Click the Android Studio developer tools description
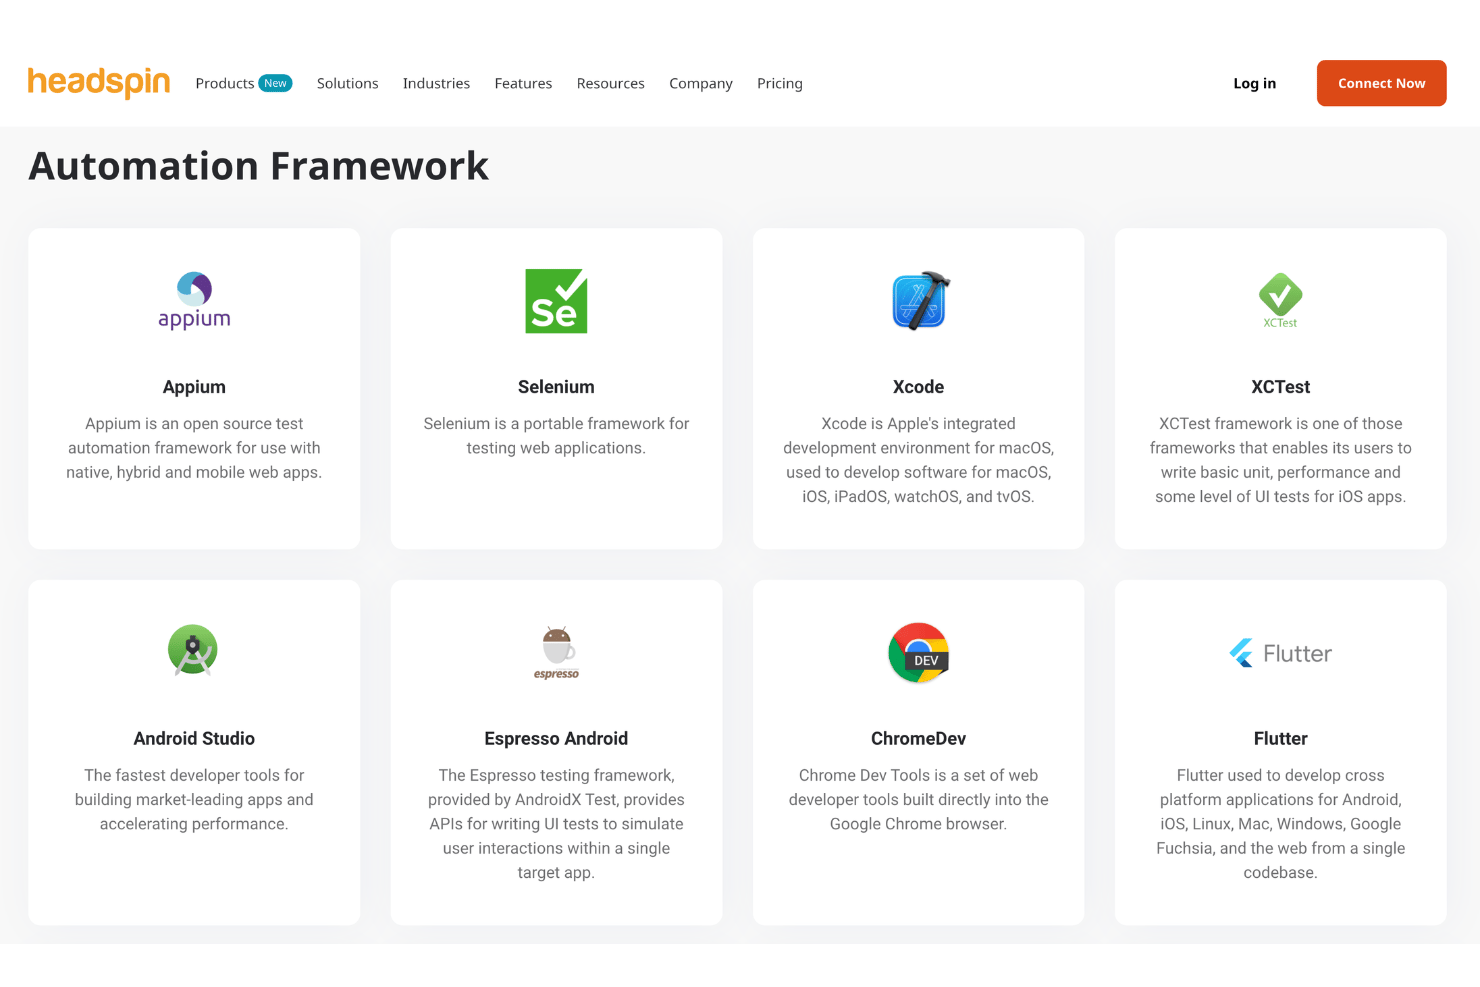This screenshot has width=1480, height=987. coord(194,800)
